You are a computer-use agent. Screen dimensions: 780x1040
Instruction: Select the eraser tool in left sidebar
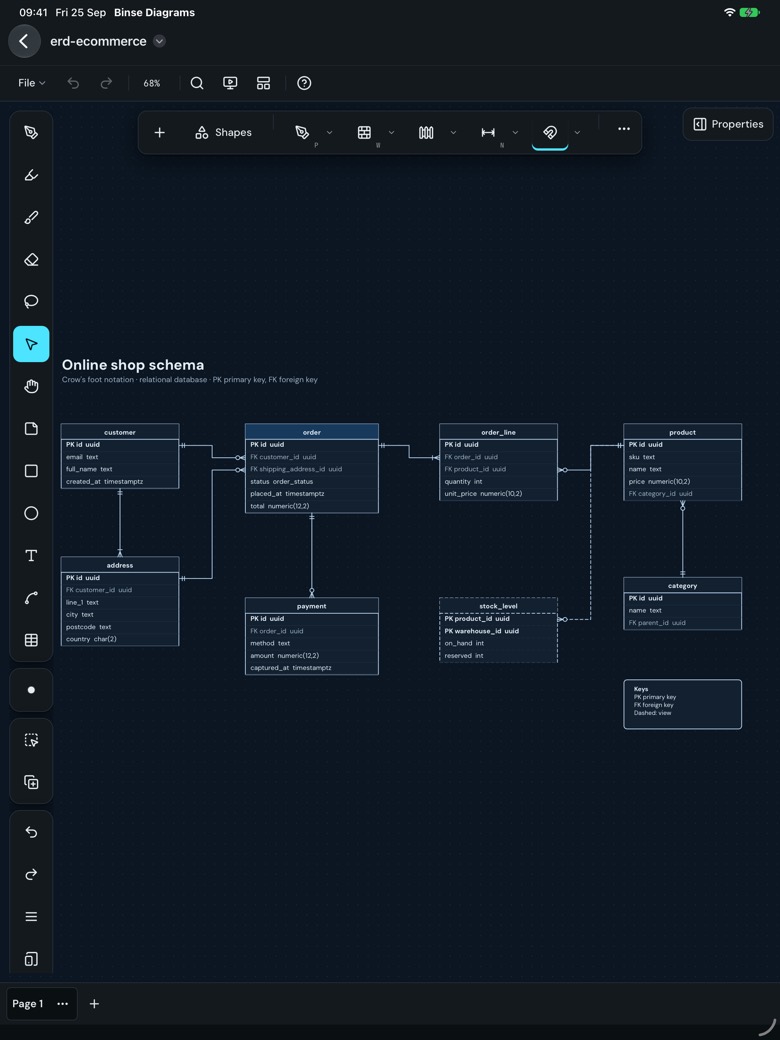[31, 259]
